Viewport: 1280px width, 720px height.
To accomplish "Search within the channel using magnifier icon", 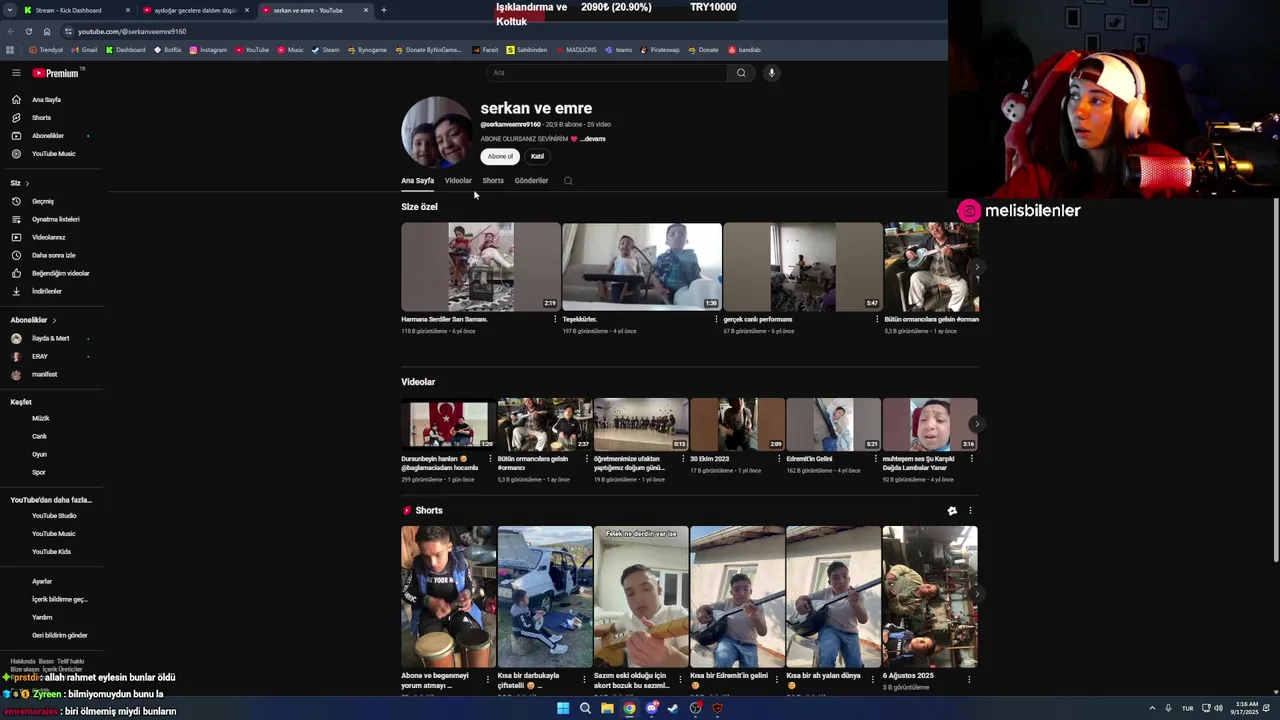I will tap(568, 181).
